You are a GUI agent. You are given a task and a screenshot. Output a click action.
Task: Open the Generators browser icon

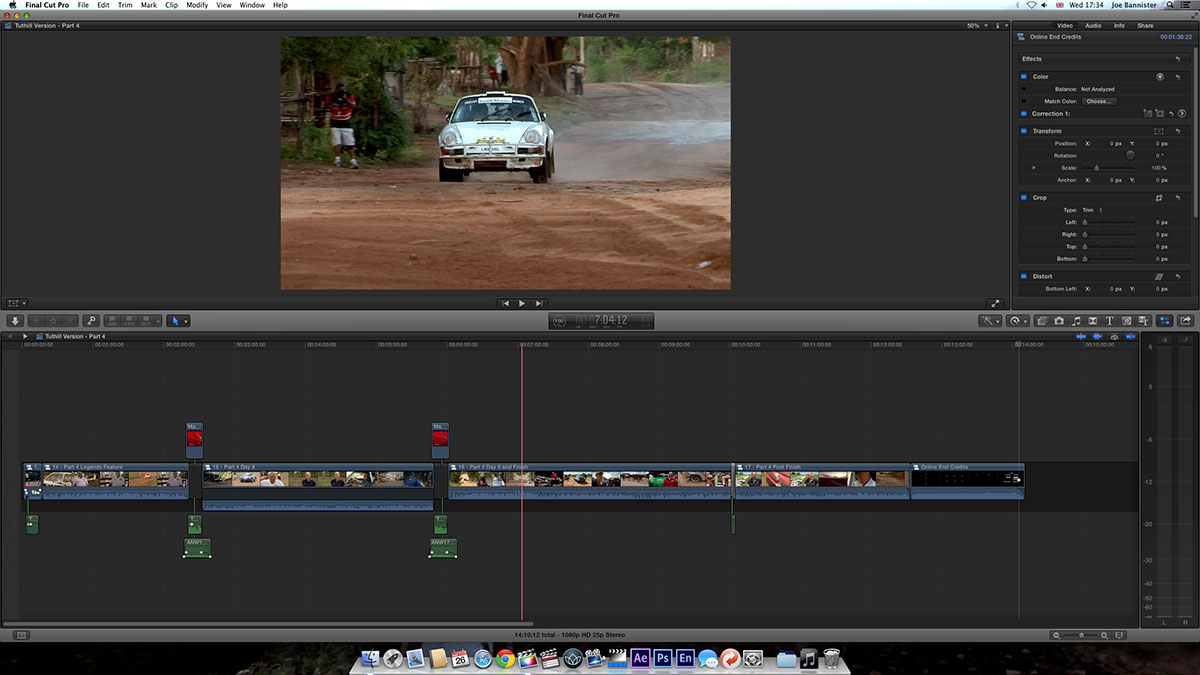[1127, 321]
